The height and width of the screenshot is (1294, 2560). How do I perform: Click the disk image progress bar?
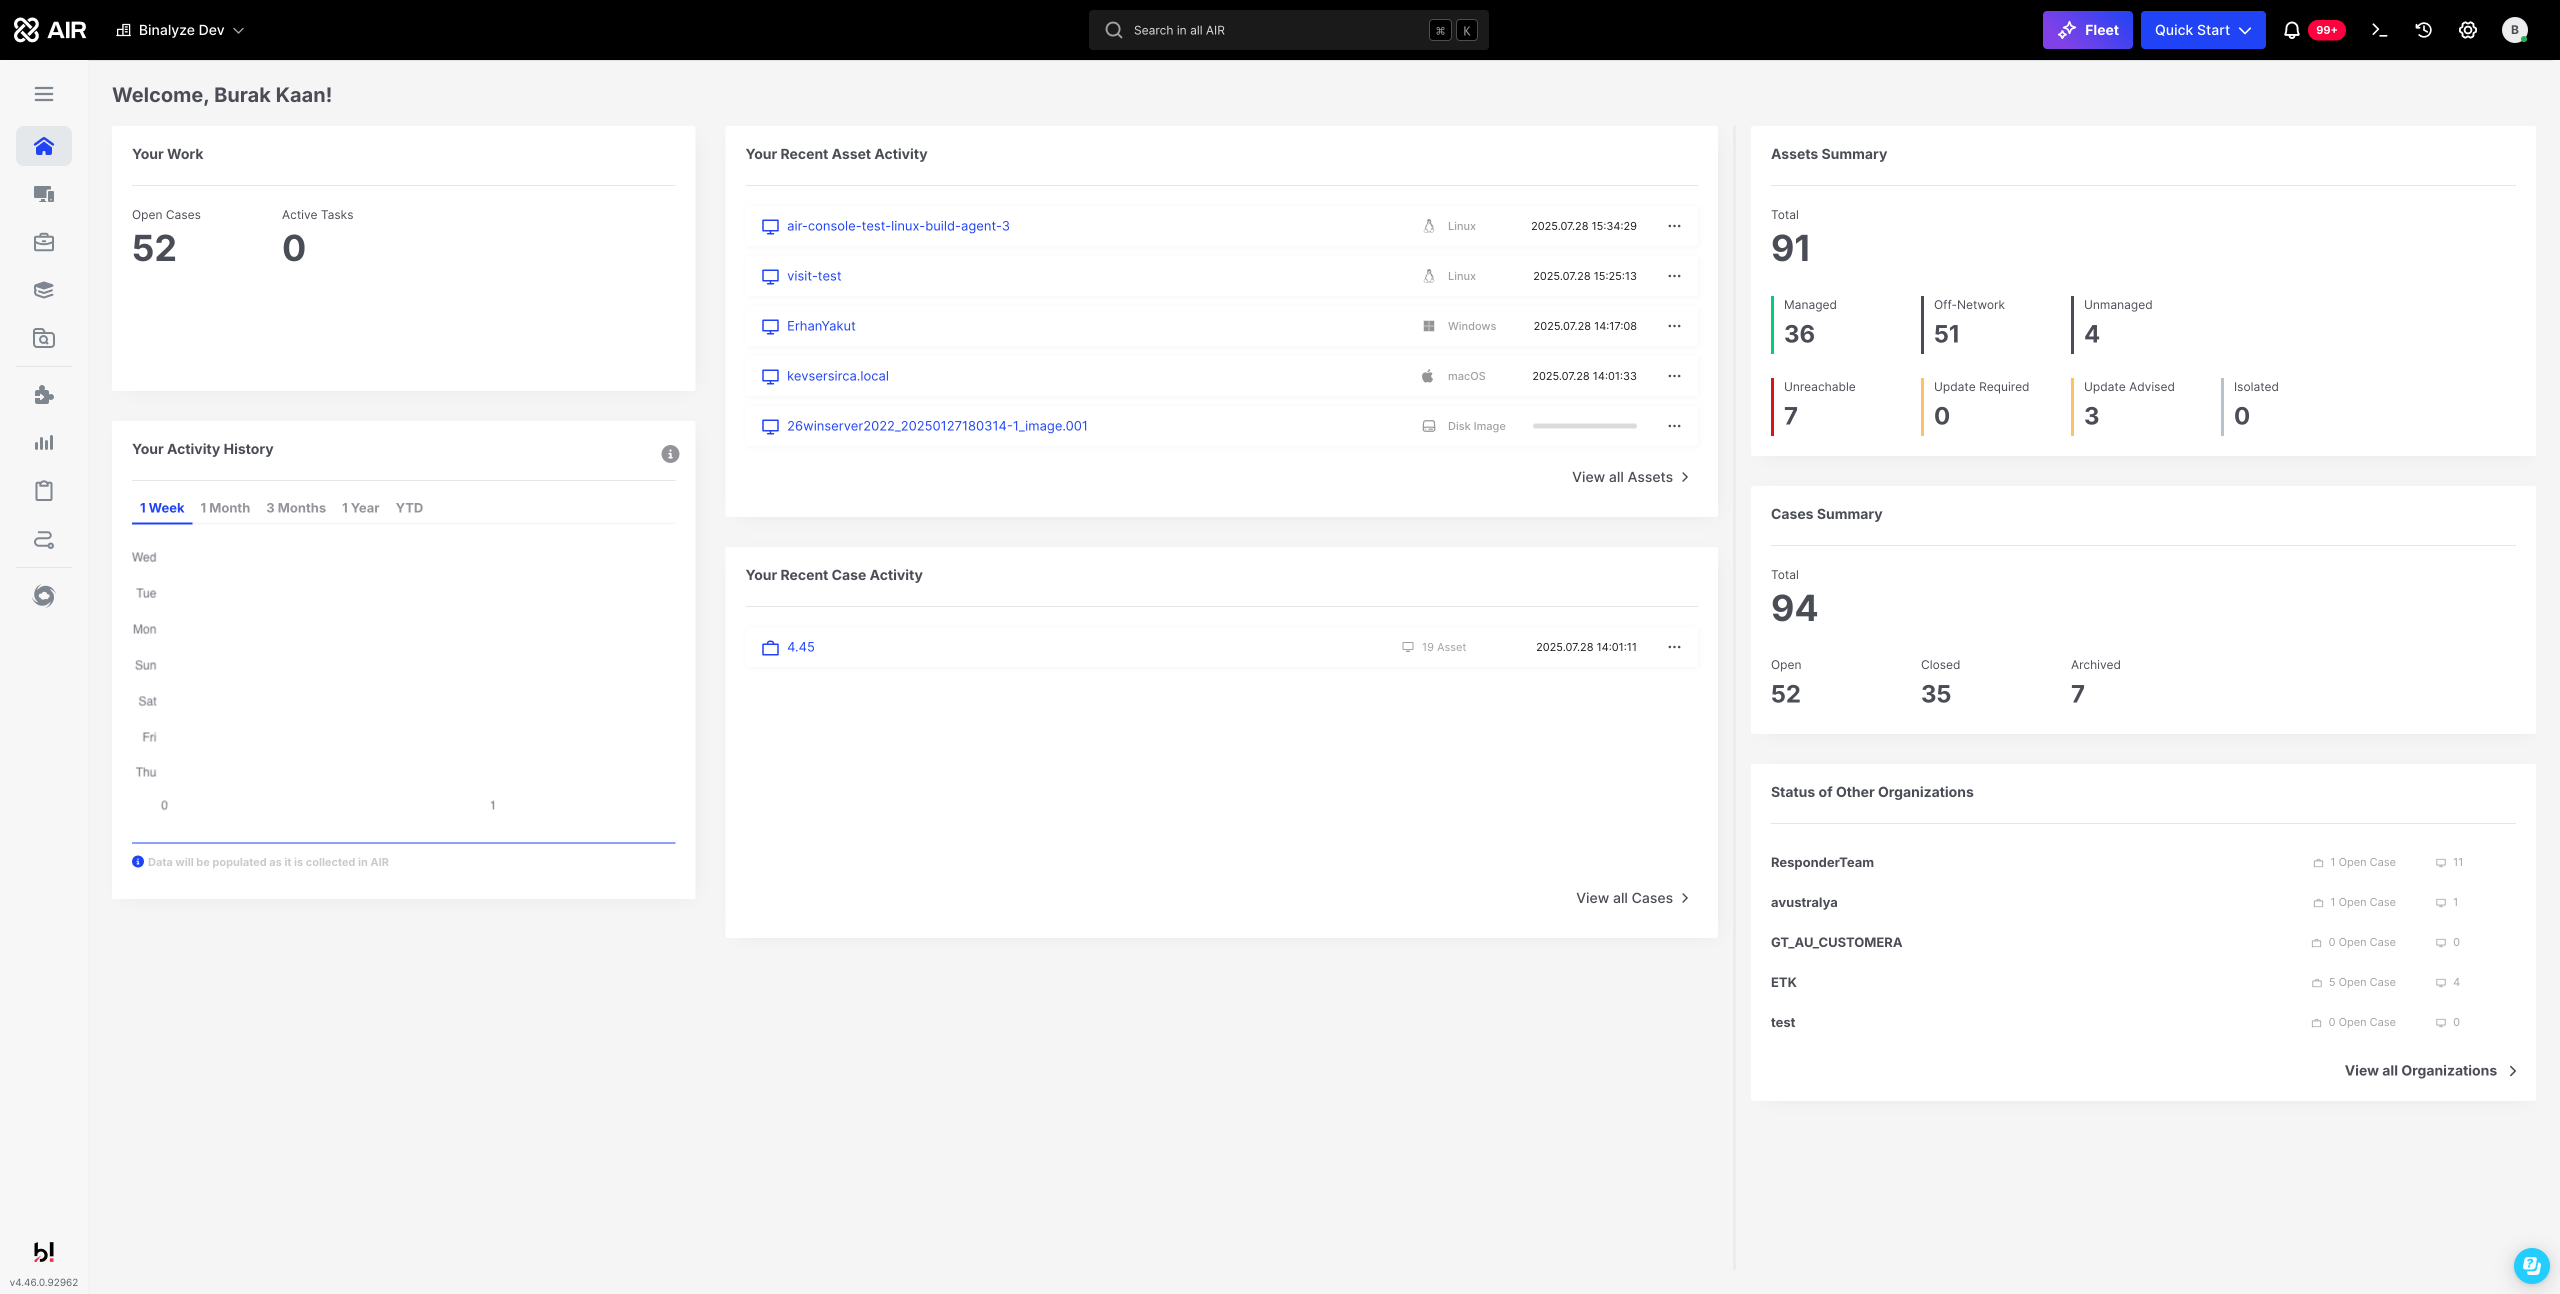[x=1584, y=426]
